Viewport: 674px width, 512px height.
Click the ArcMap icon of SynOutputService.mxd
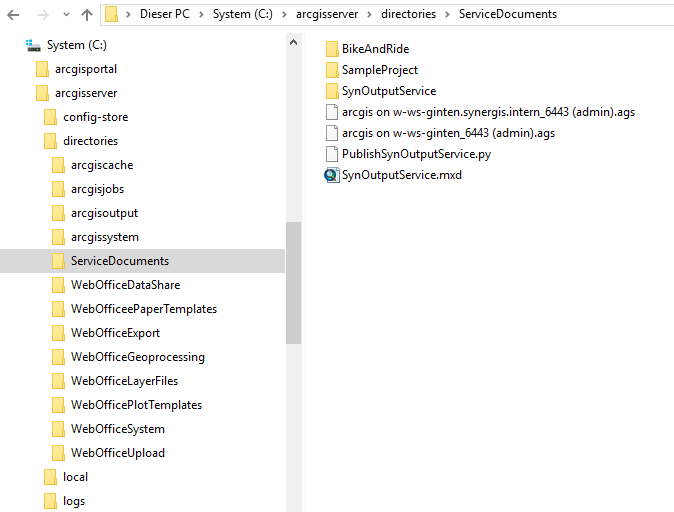click(x=332, y=175)
